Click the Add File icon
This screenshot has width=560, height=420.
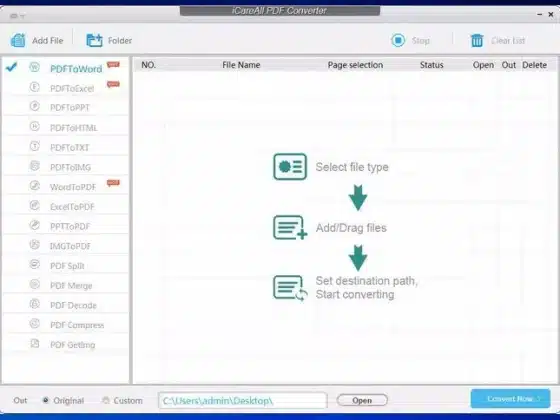click(18, 40)
